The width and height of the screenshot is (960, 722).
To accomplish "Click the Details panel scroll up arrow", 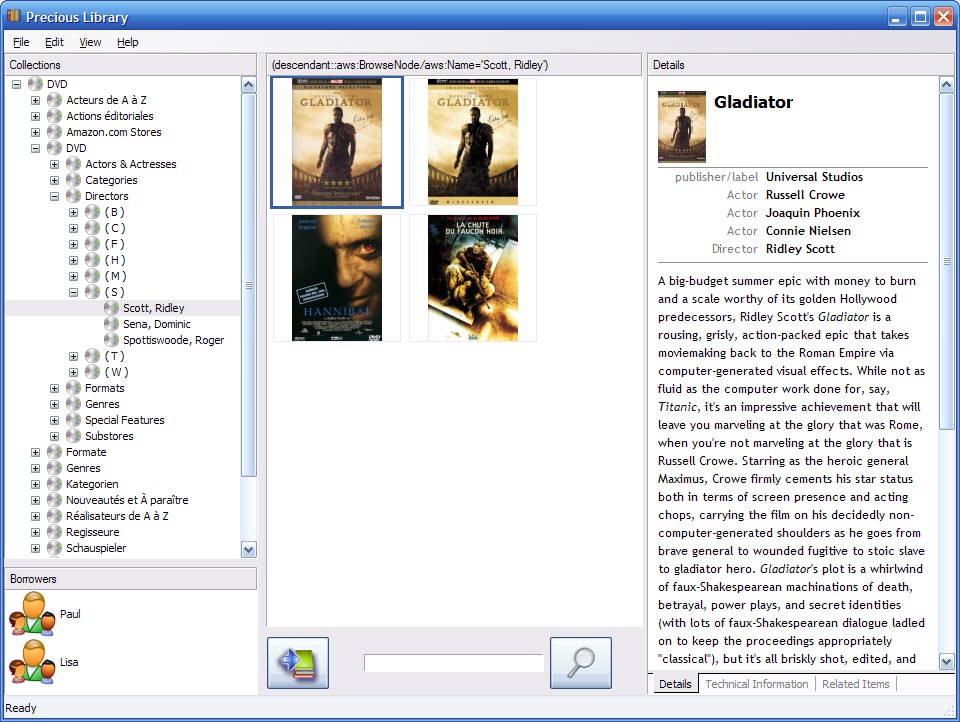I will (x=947, y=85).
